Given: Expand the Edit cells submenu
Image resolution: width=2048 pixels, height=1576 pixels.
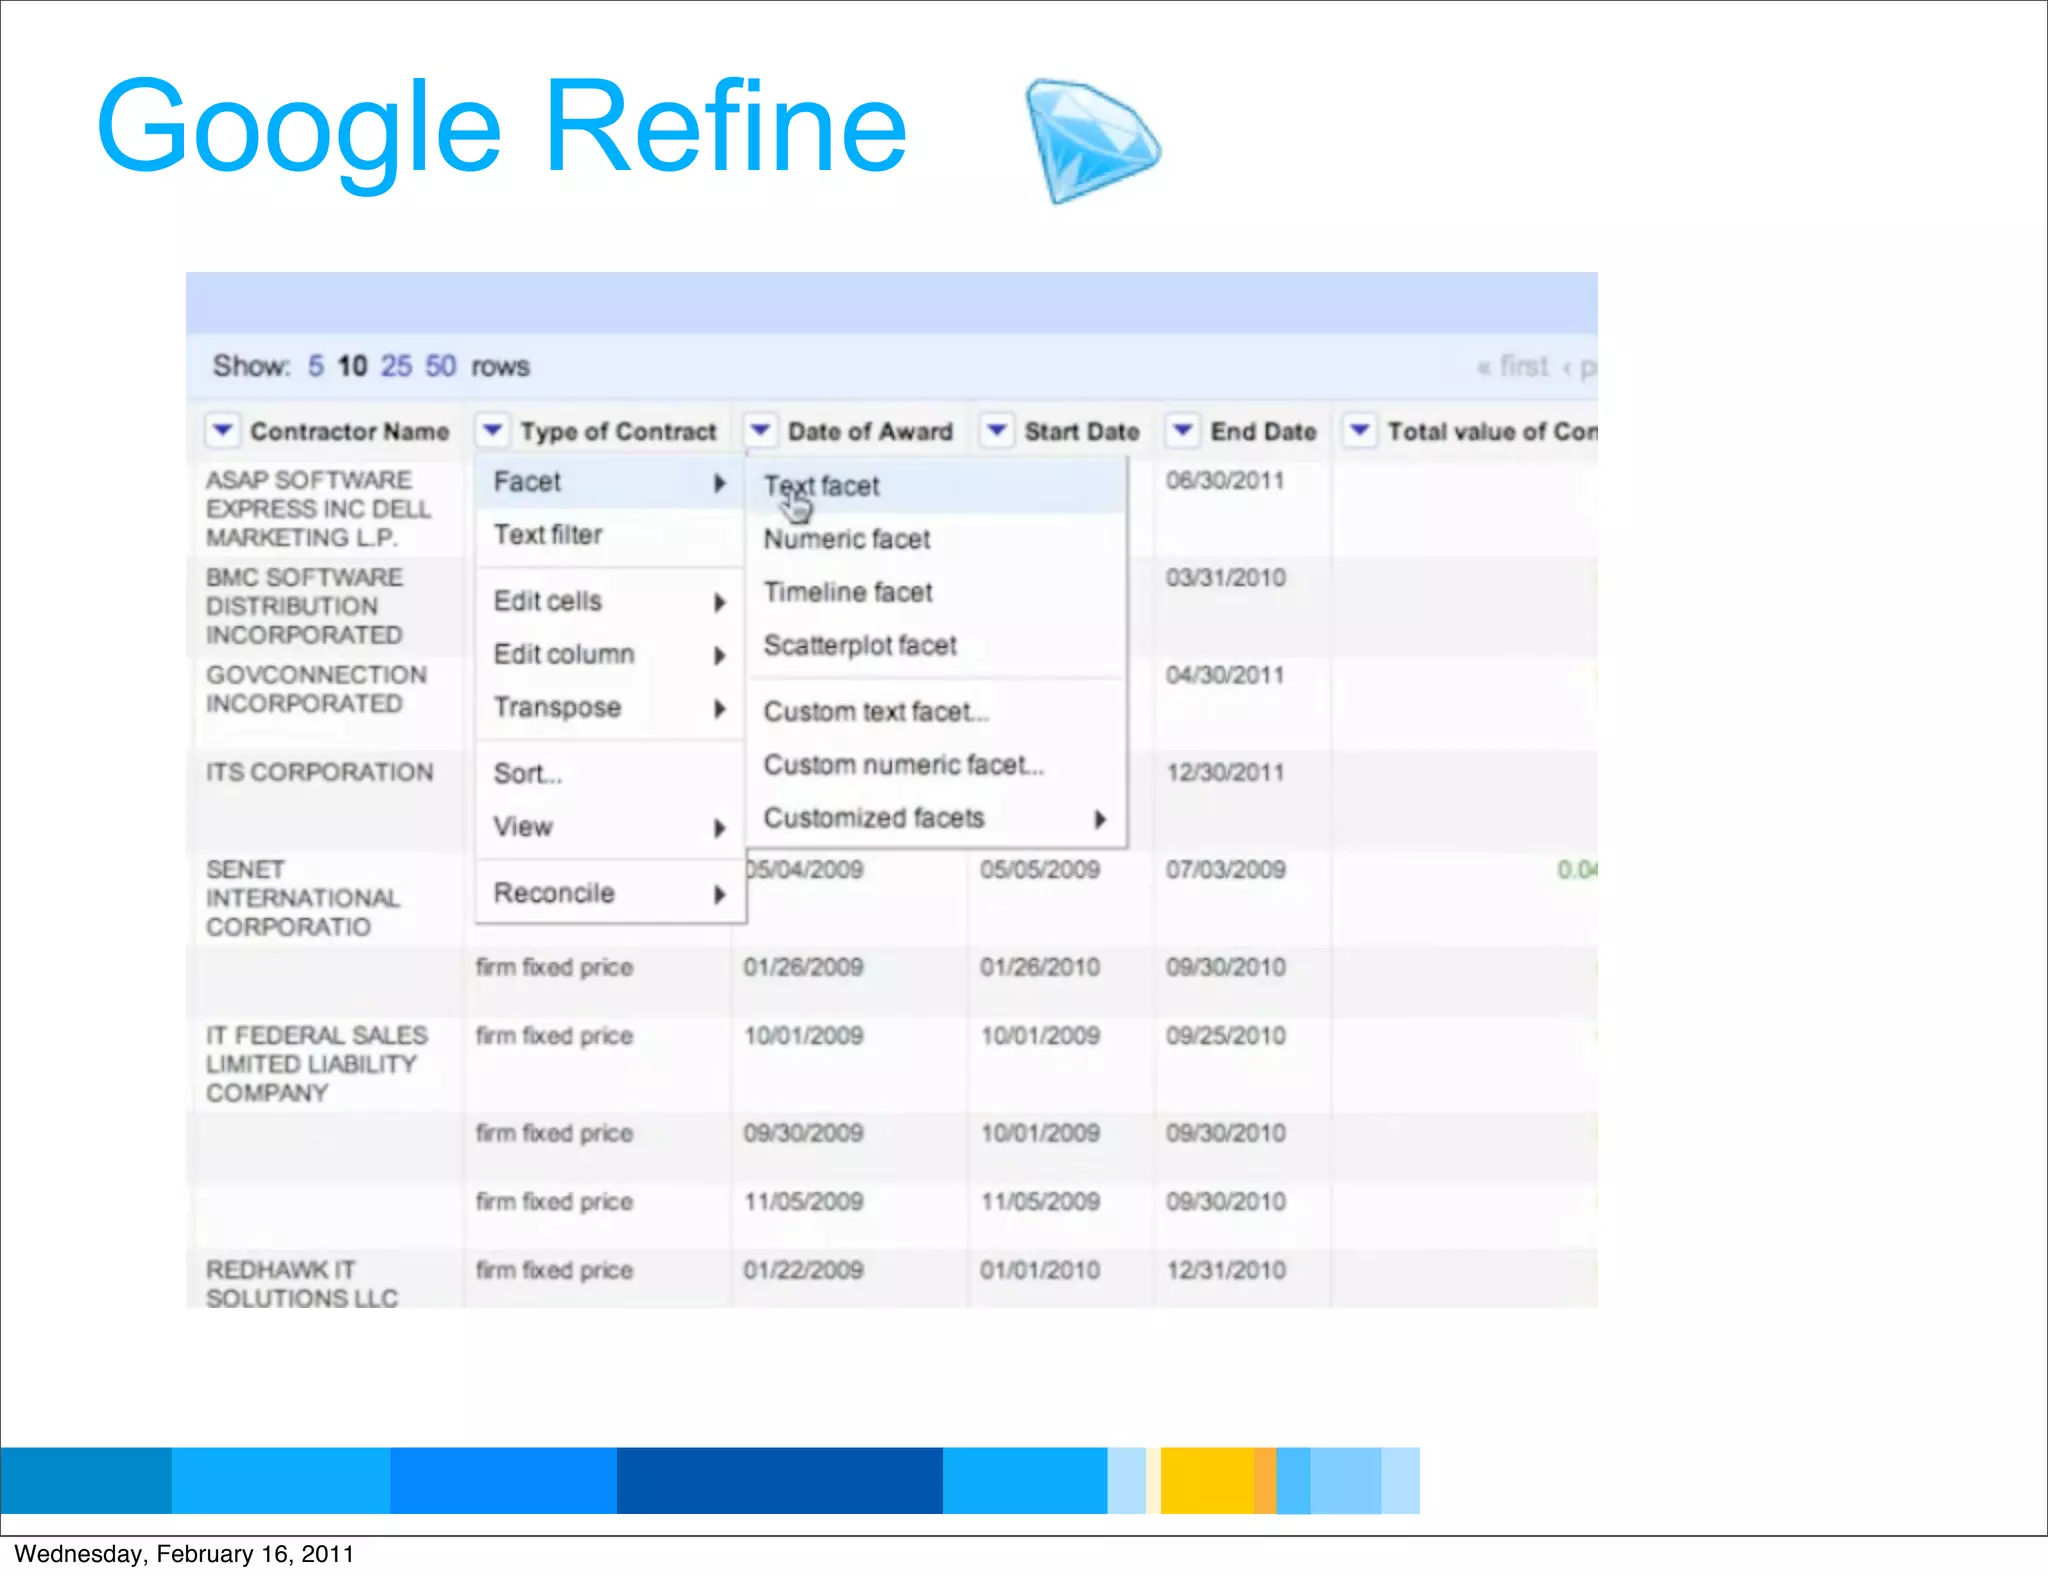Looking at the screenshot, I should [609, 601].
